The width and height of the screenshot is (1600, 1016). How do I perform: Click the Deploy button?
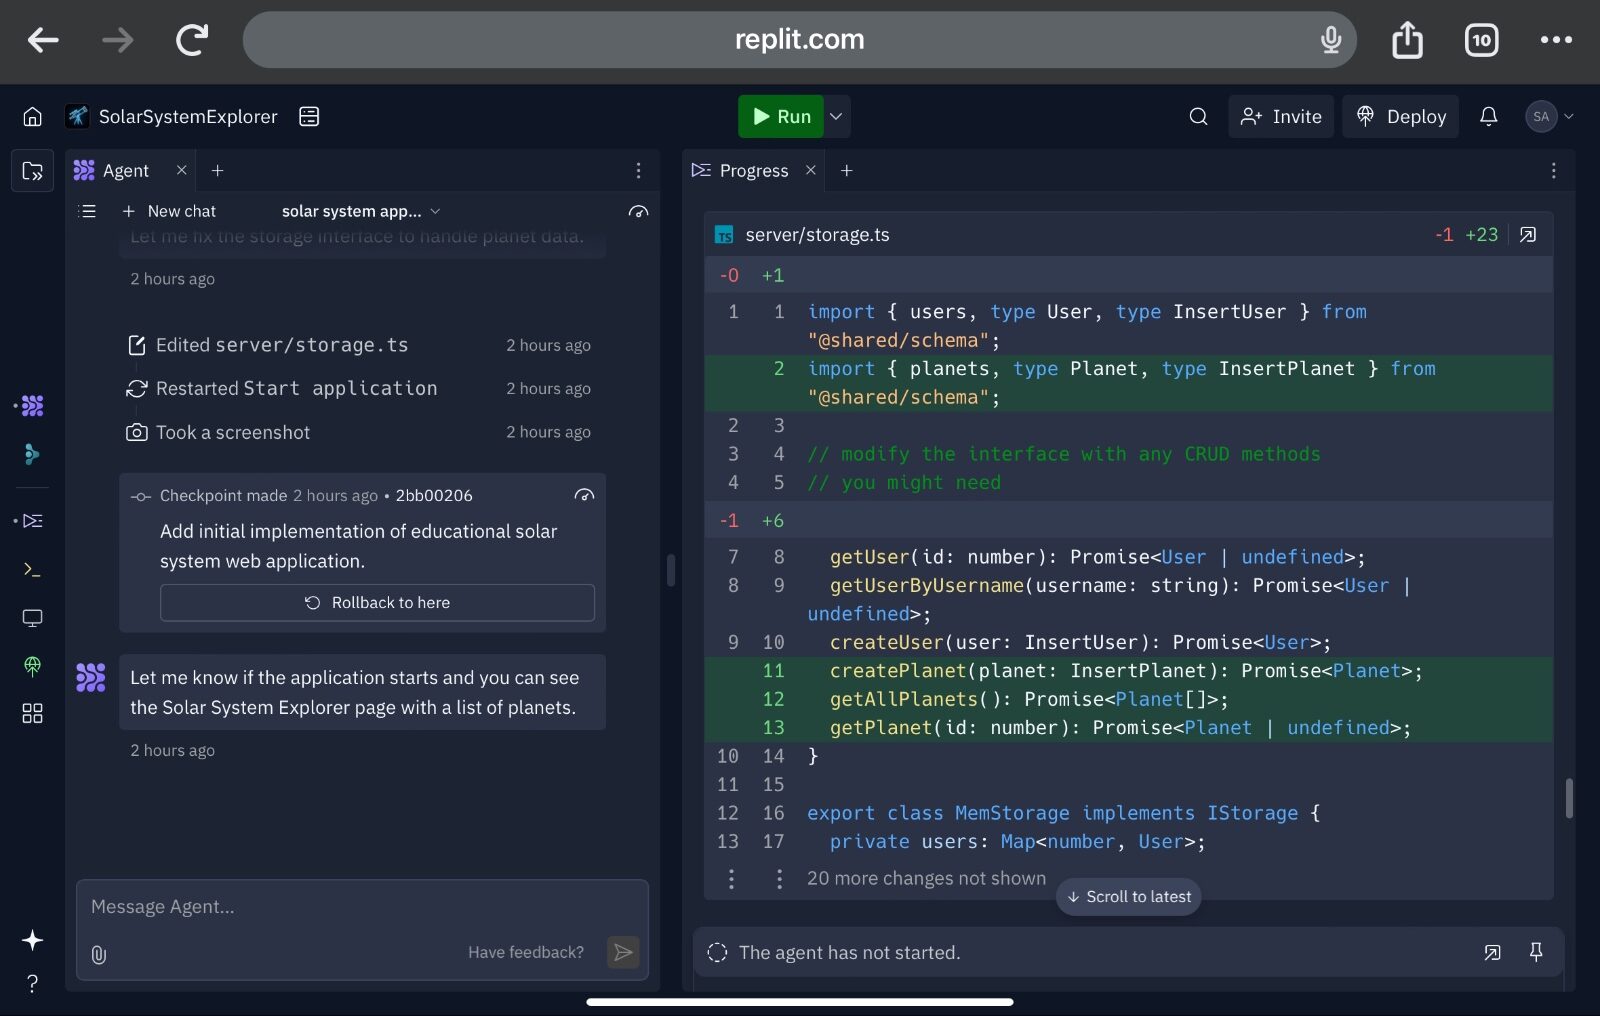point(1400,116)
